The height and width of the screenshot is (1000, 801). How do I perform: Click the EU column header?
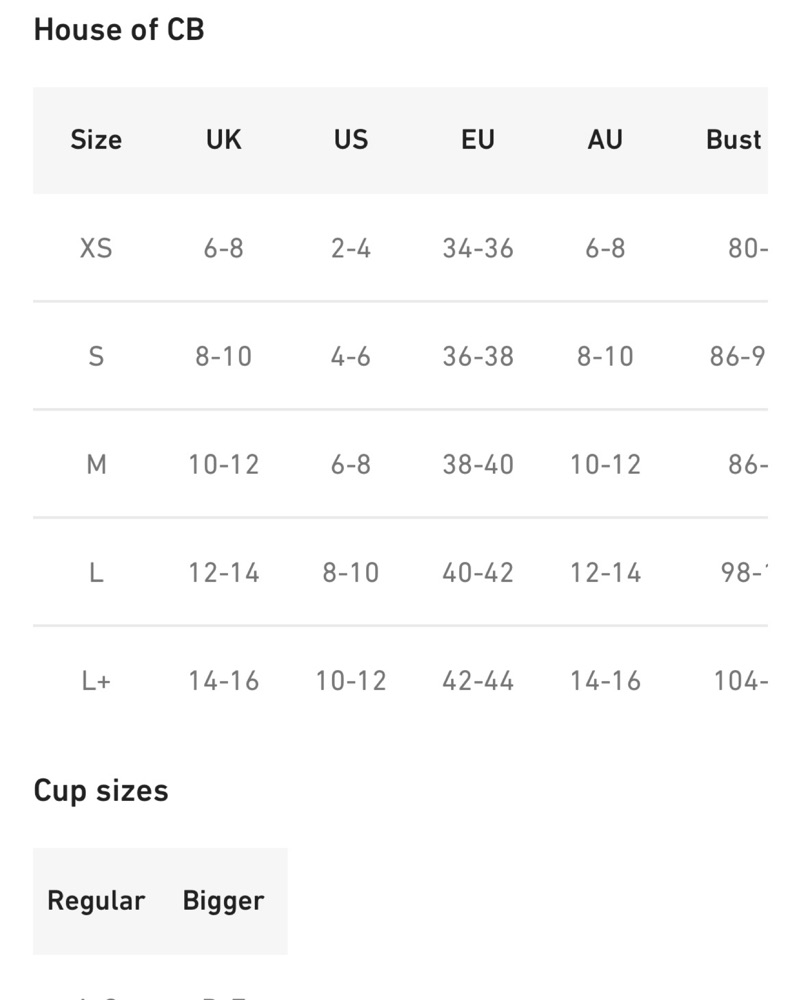point(478,140)
